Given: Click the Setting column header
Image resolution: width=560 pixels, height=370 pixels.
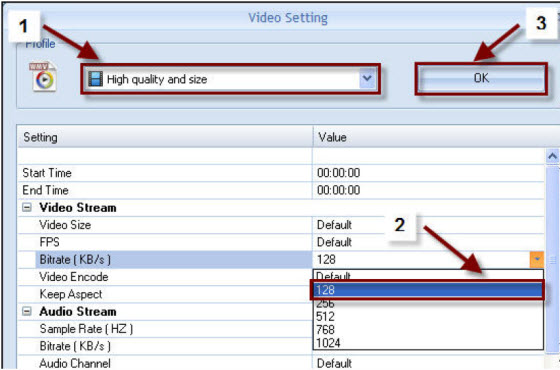Looking at the screenshot, I should 165,137.
